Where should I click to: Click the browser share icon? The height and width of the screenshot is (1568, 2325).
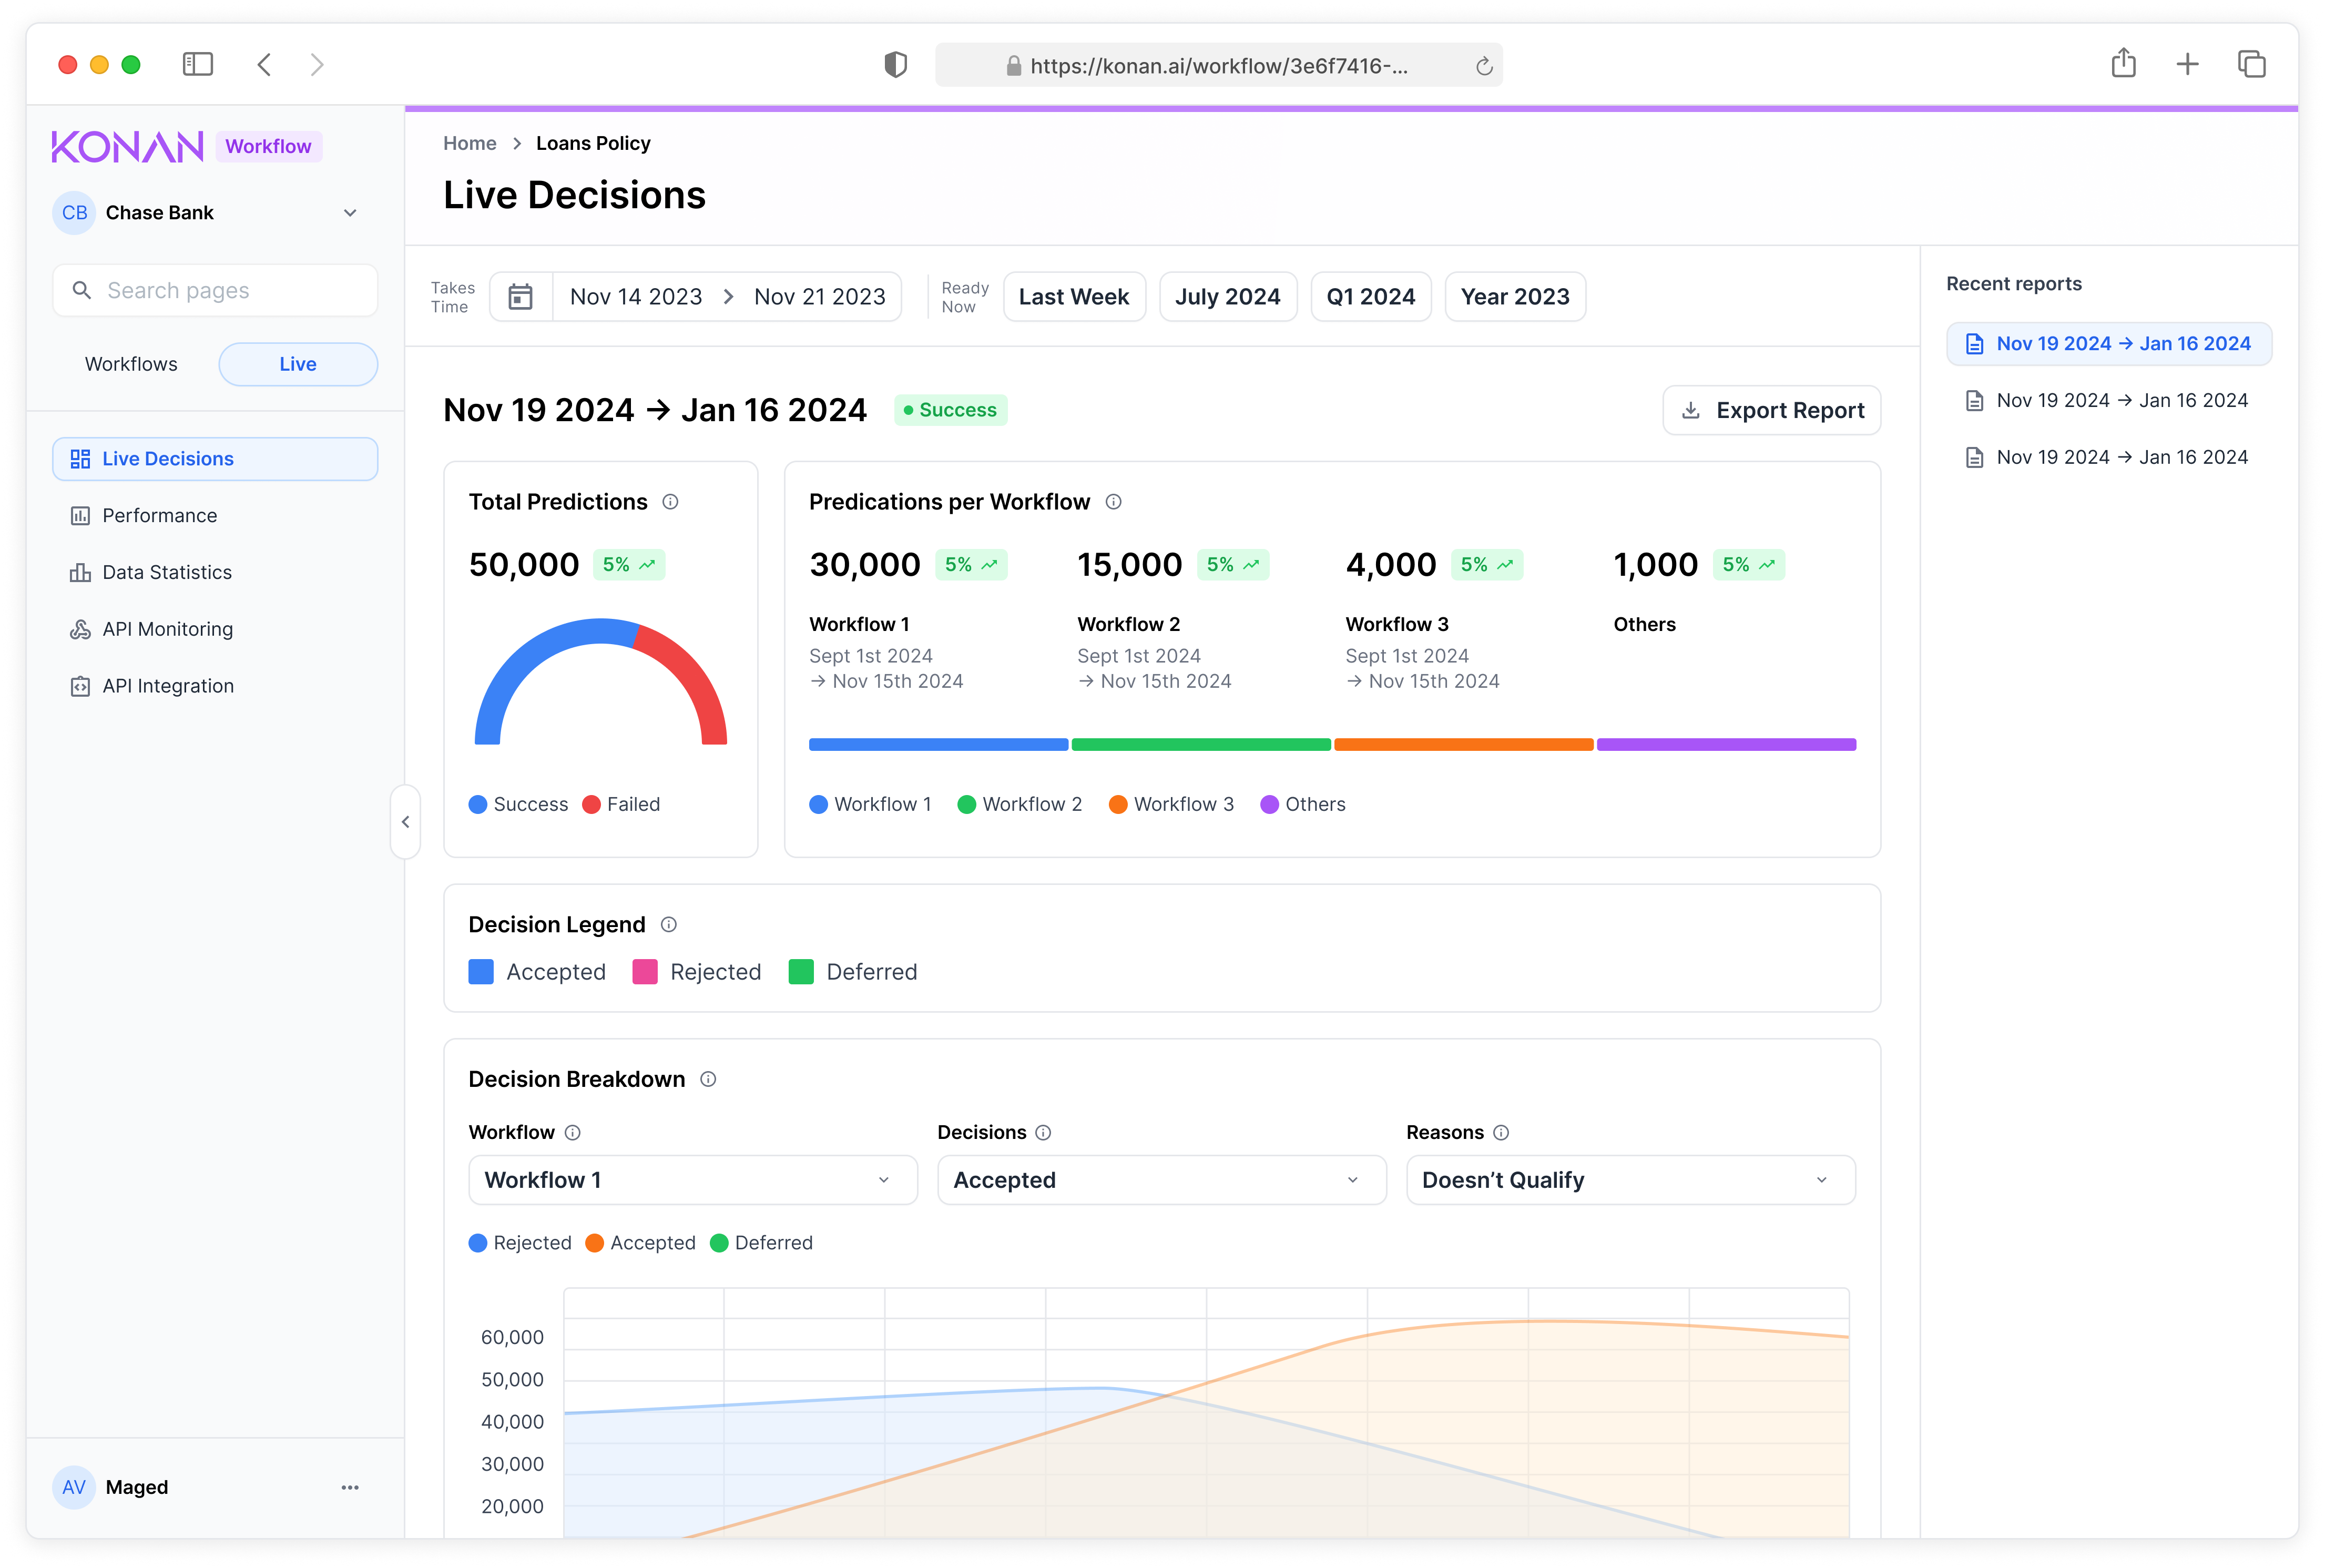2123,64
